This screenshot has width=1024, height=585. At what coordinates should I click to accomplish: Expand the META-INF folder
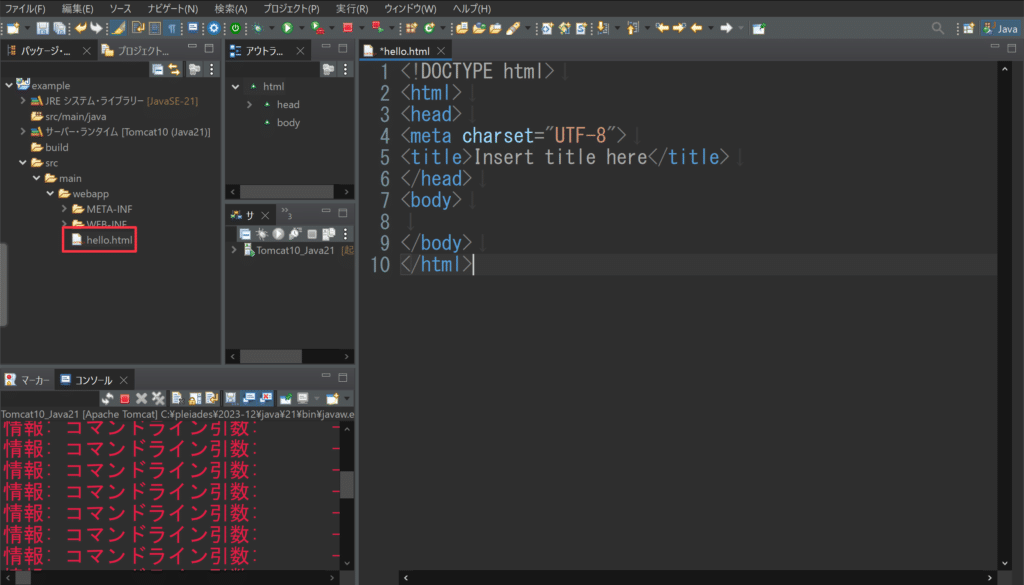click(x=65, y=209)
